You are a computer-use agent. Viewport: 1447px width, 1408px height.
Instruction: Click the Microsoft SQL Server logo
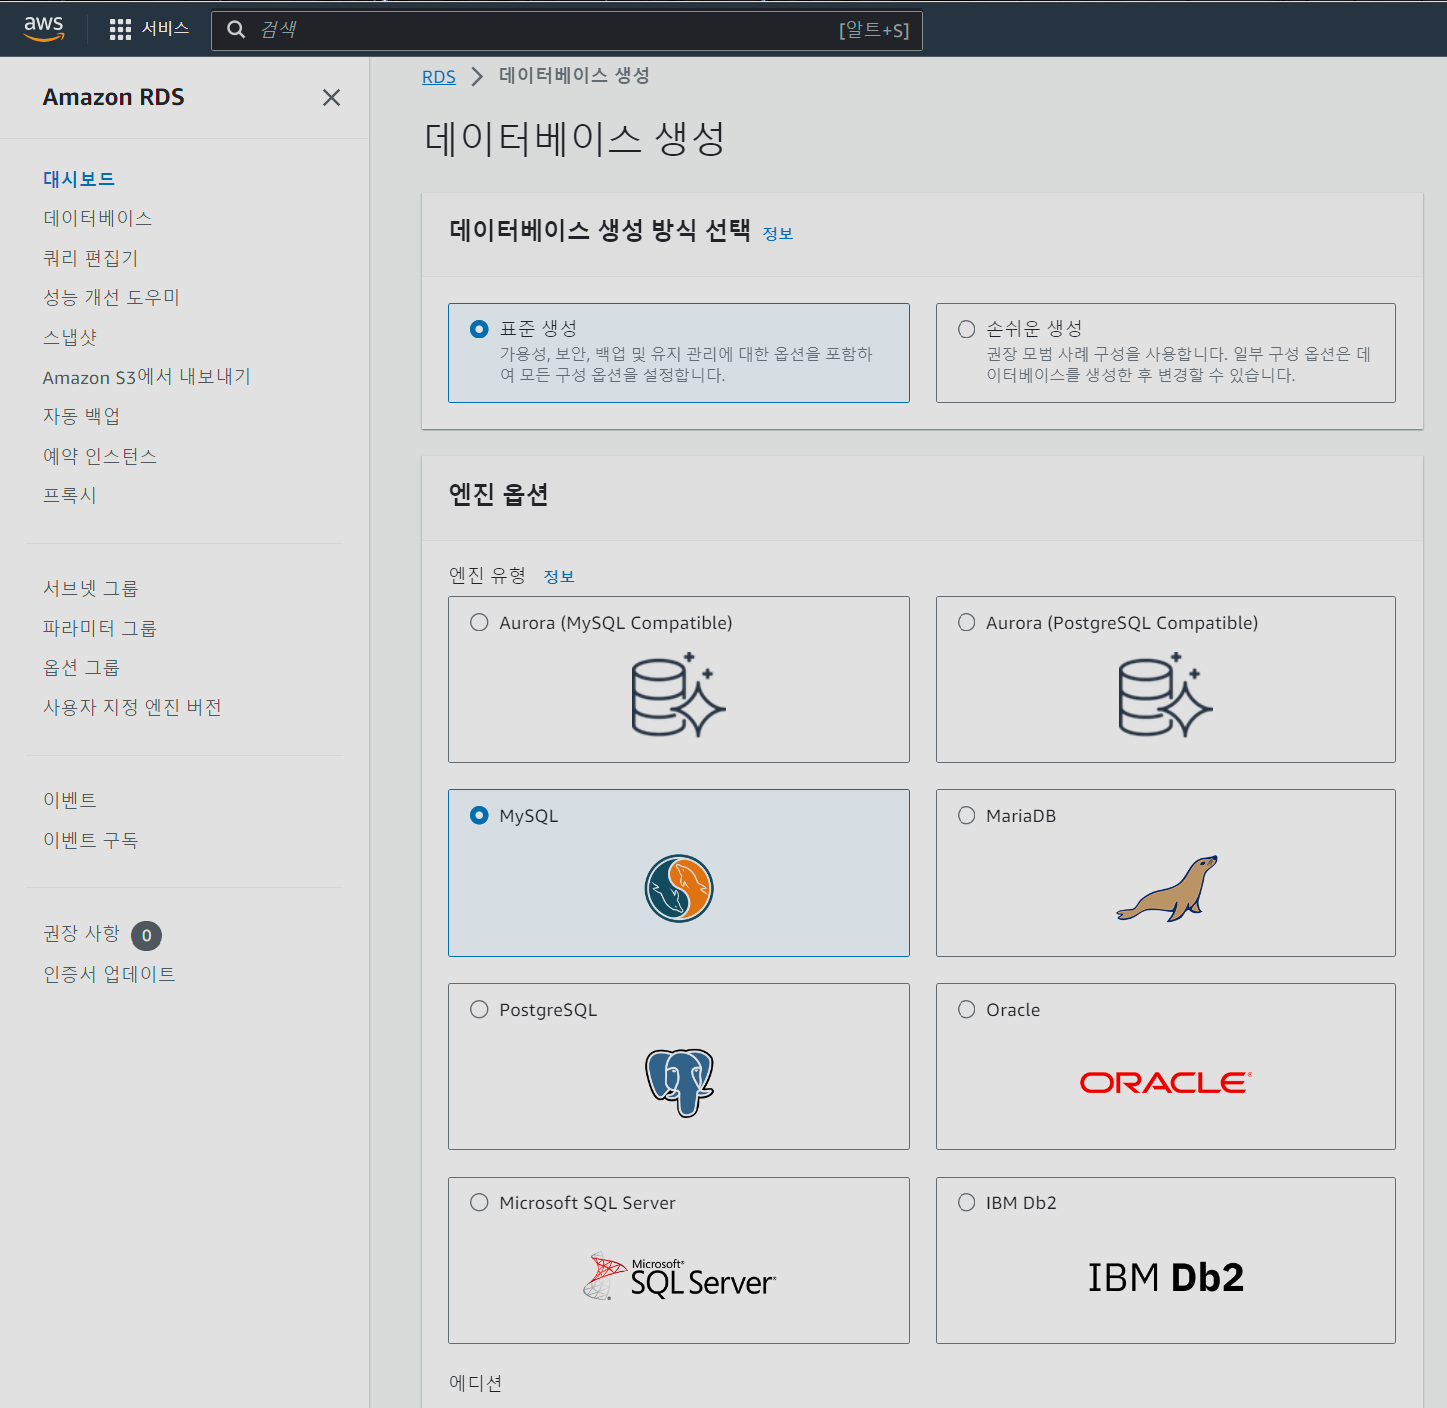tap(679, 1276)
